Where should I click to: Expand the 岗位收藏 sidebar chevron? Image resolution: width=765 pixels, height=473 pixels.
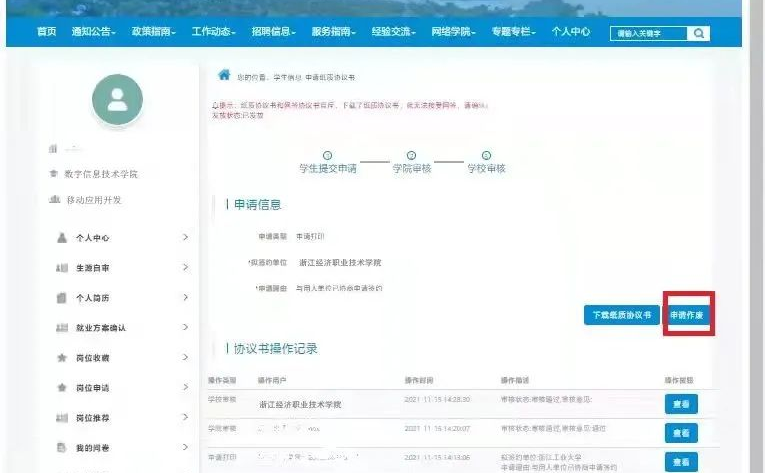[x=185, y=357]
